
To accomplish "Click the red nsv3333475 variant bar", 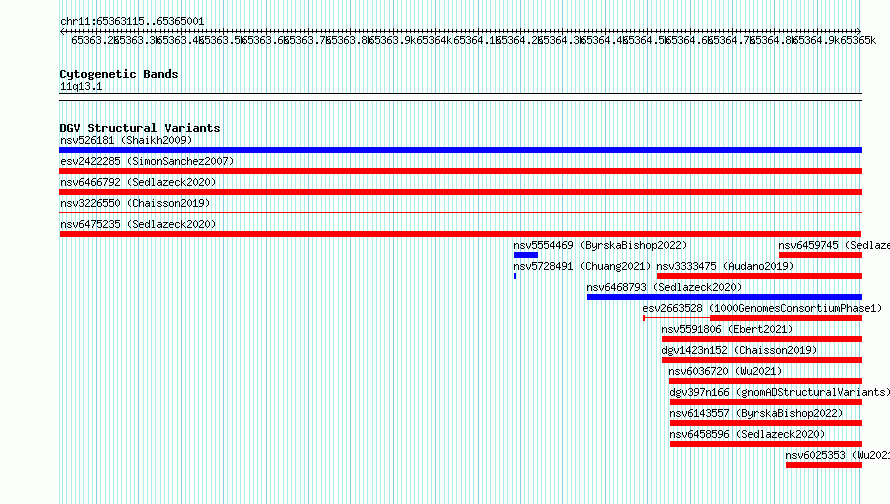I will pos(759,276).
